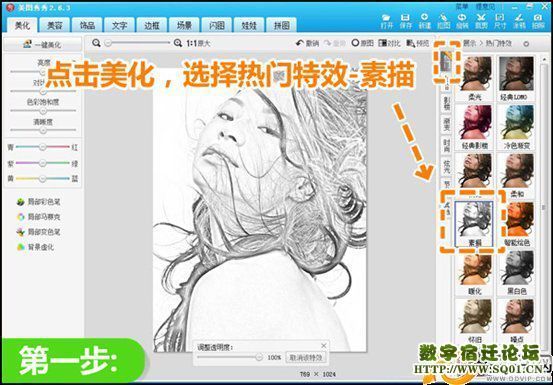Open the 影楼 effects category tab
Screen dimensions: 553x385
pyautogui.click(x=446, y=103)
